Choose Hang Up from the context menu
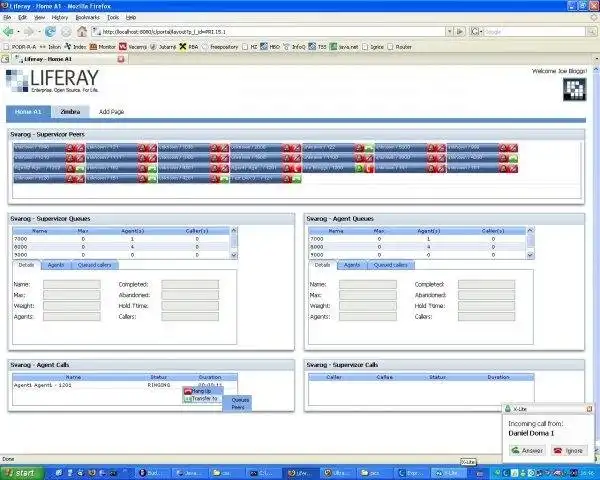The width and height of the screenshot is (600, 480). point(202,391)
